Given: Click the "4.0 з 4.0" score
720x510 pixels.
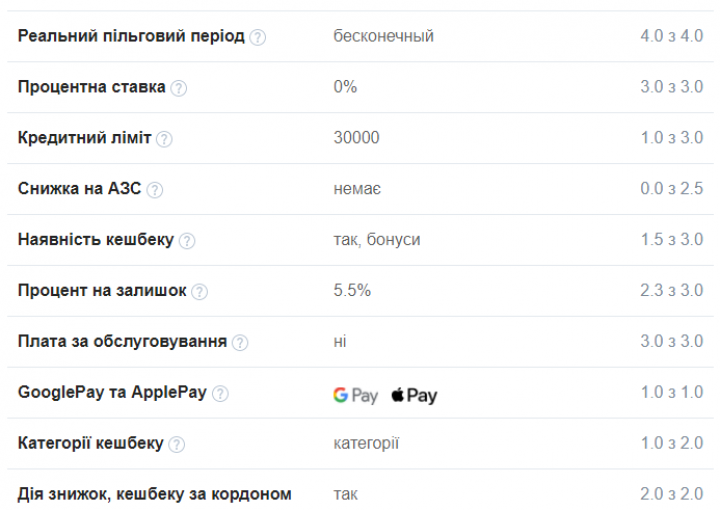Looking at the screenshot, I should [x=671, y=36].
